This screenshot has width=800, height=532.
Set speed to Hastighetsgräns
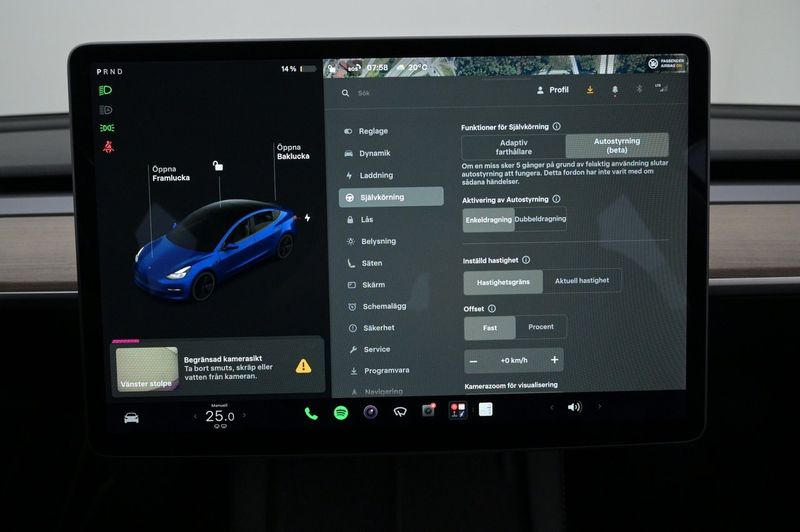[x=503, y=282]
